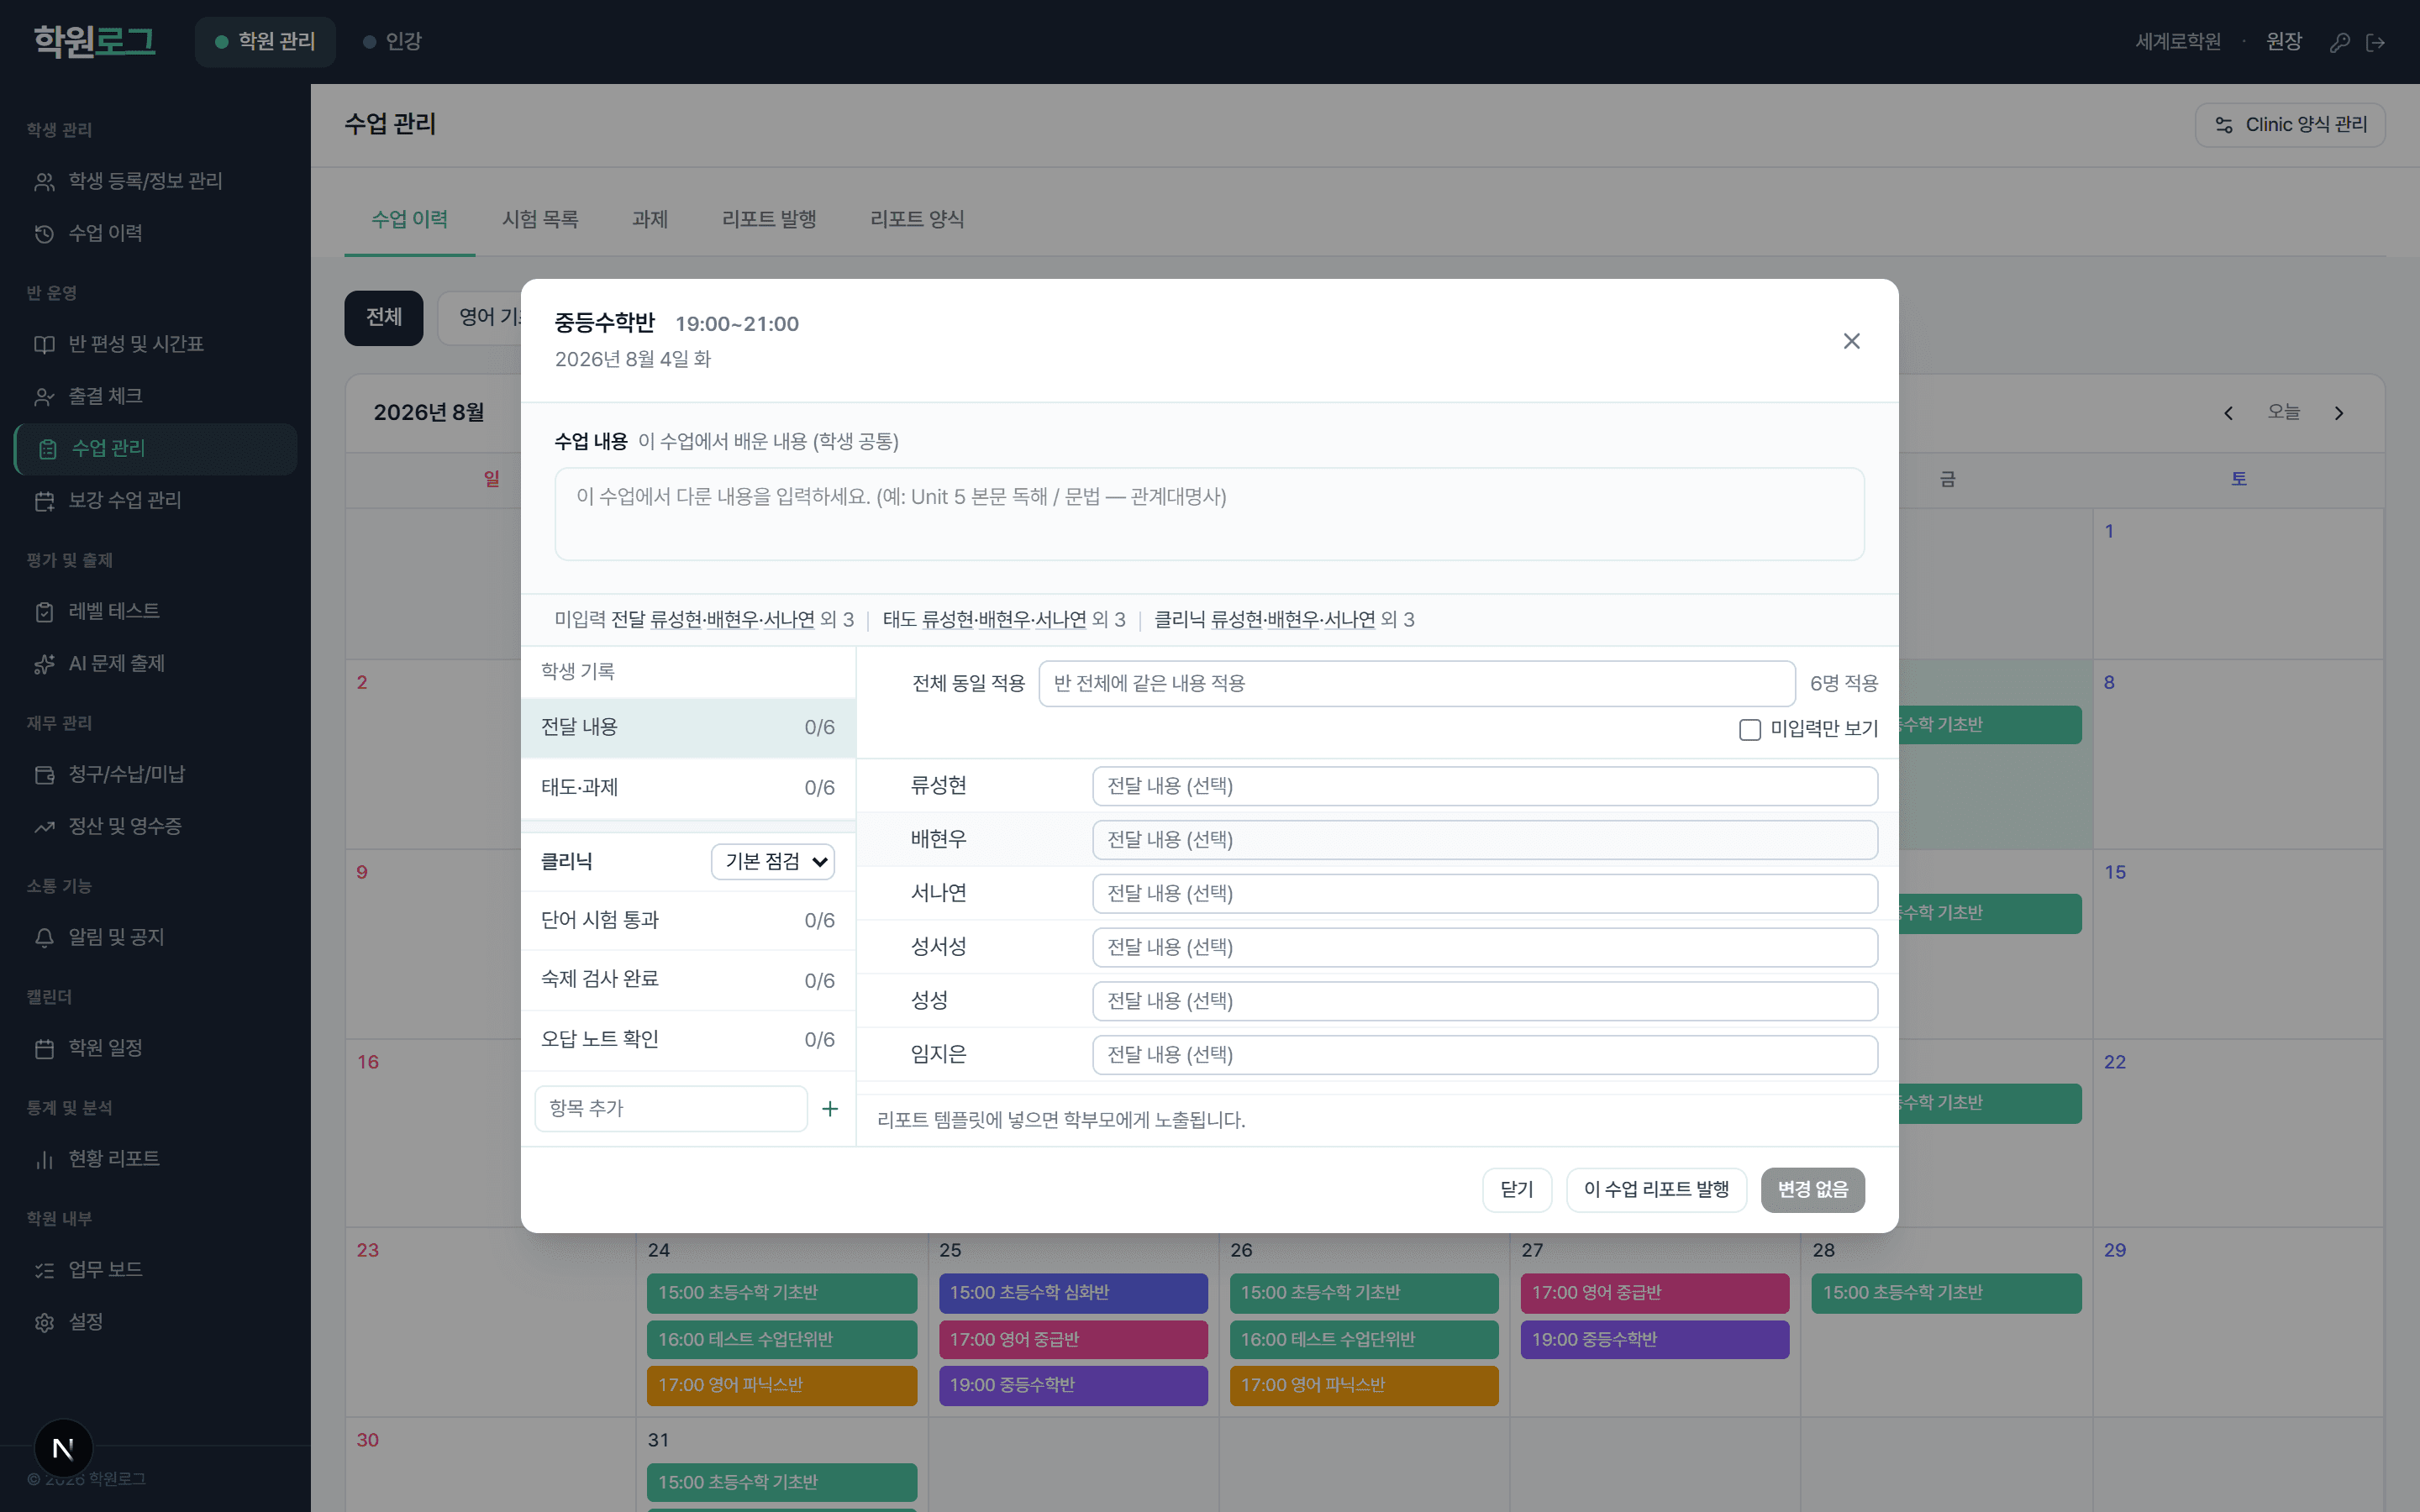
Task: Click the 업무 보드 checklist icon
Action: pos(44,1270)
